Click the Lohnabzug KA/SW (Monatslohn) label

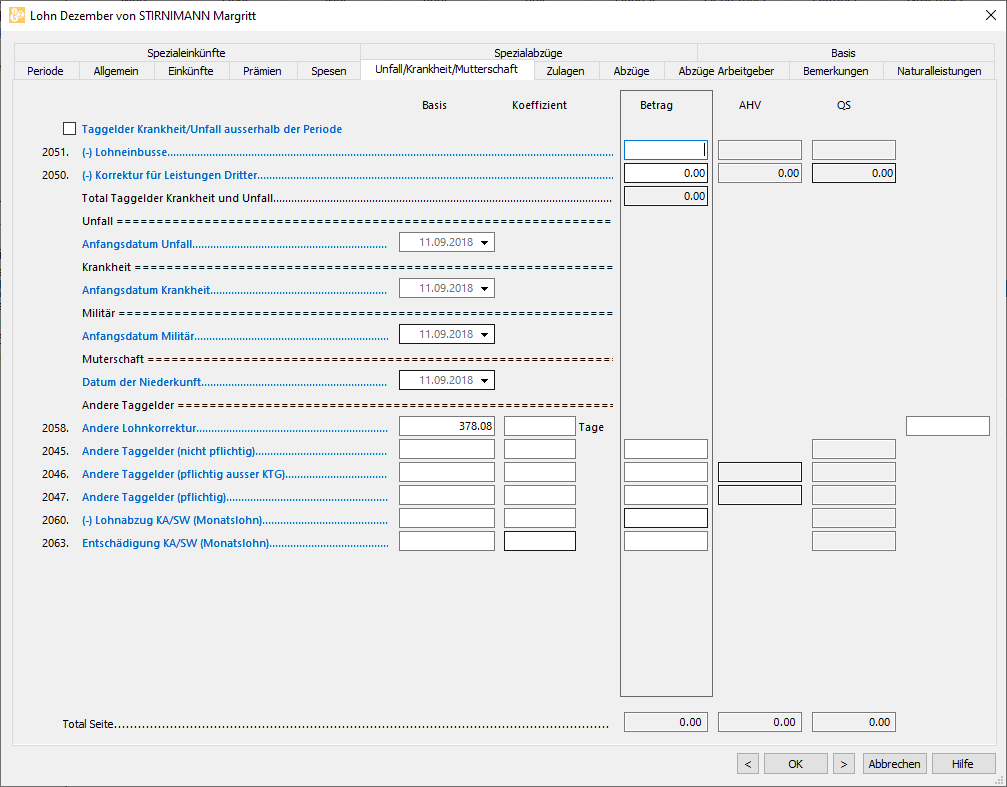pyautogui.click(x=171, y=520)
